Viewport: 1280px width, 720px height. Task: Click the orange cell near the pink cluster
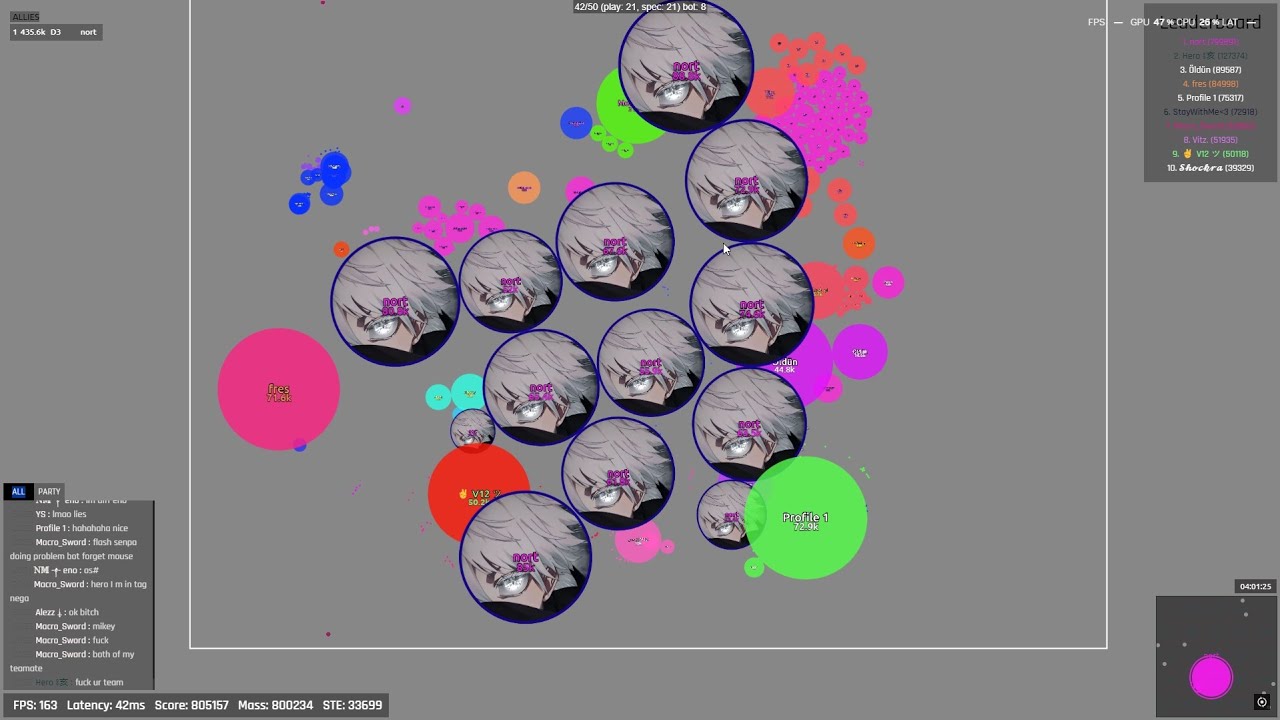click(x=524, y=188)
